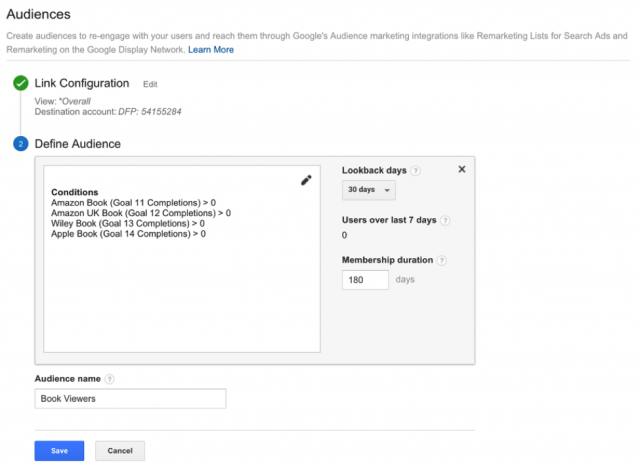Image resolution: width=640 pixels, height=471 pixels.
Task: Open the Learn More link
Action: point(211,50)
